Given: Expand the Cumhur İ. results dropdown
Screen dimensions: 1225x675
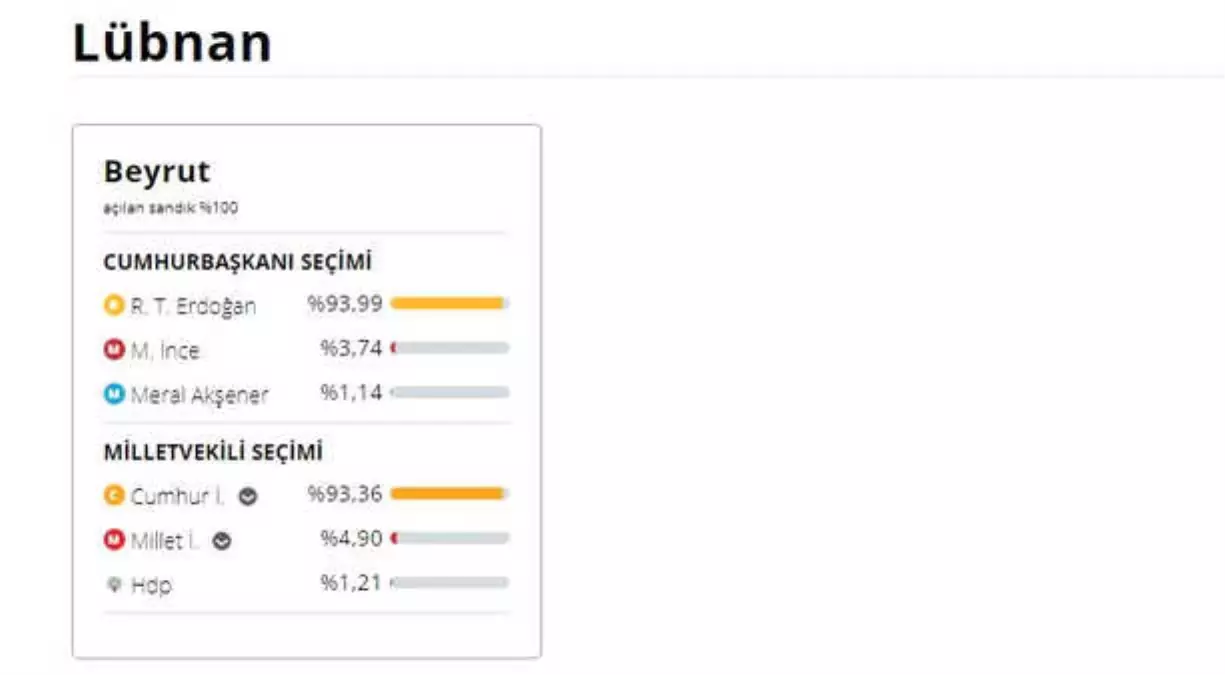Looking at the screenshot, I should 248,493.
